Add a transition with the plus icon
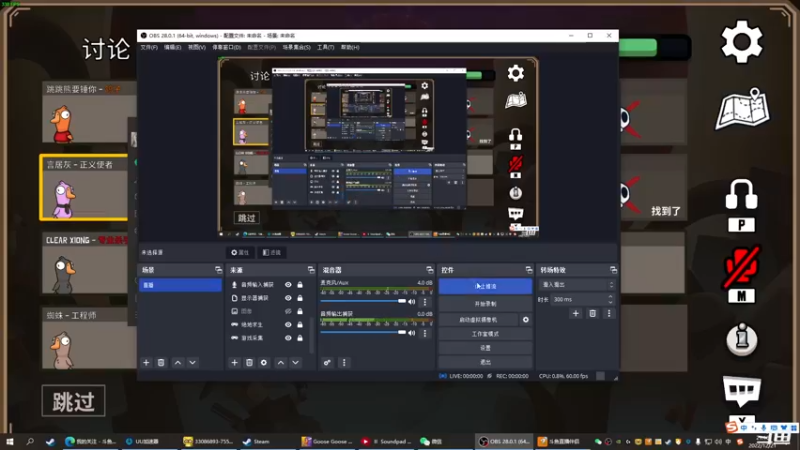Viewport: 800px width, 450px height. pyautogui.click(x=576, y=314)
